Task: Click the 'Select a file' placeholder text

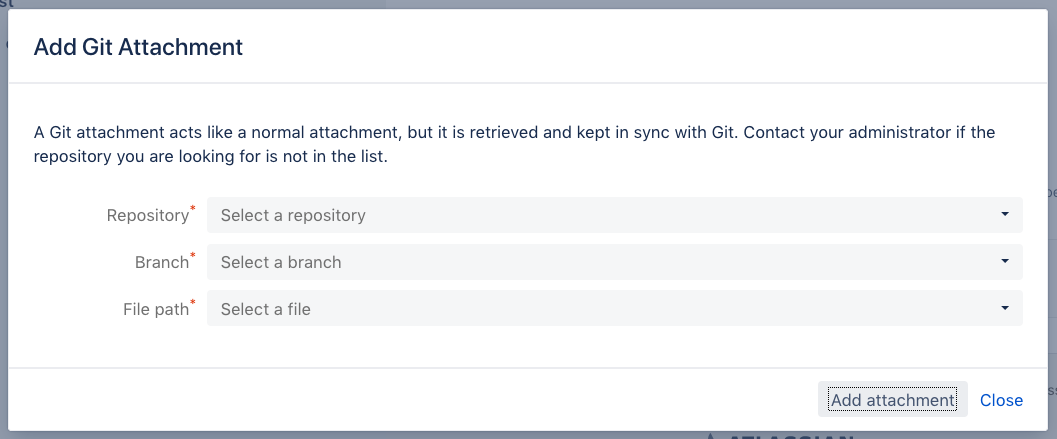Action: click(x=265, y=309)
